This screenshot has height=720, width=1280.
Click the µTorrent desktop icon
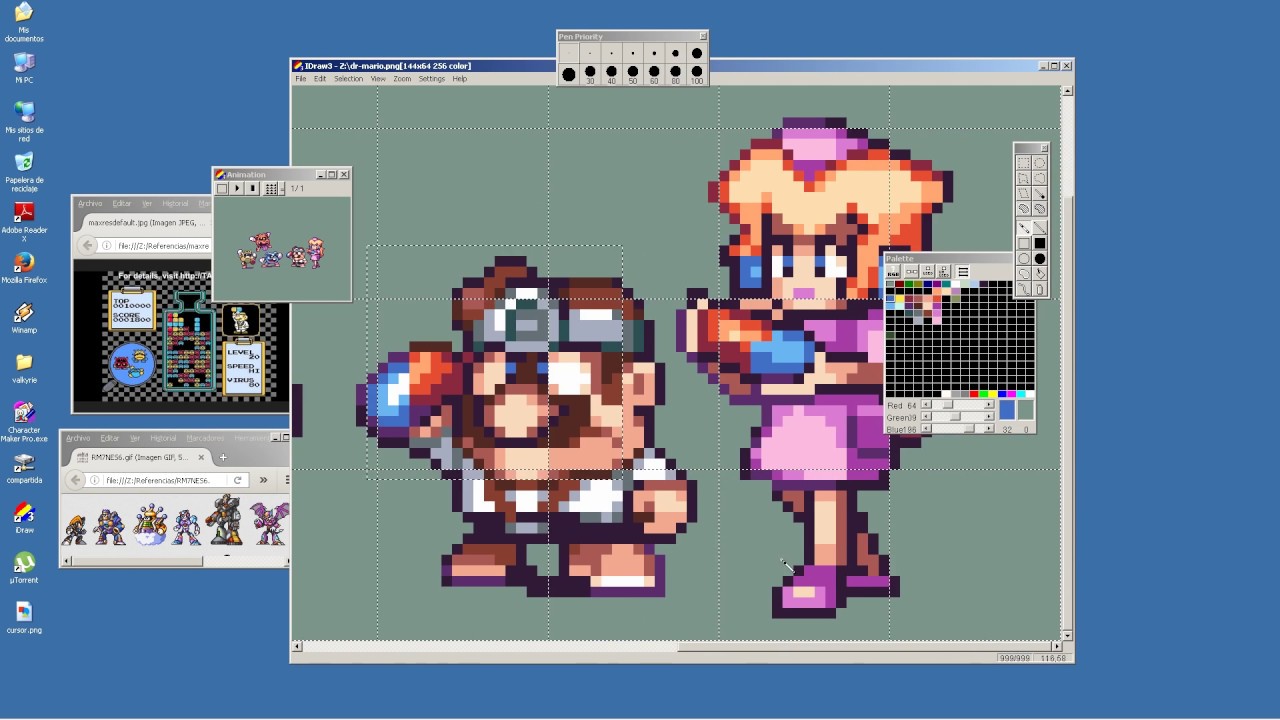[x=24, y=568]
